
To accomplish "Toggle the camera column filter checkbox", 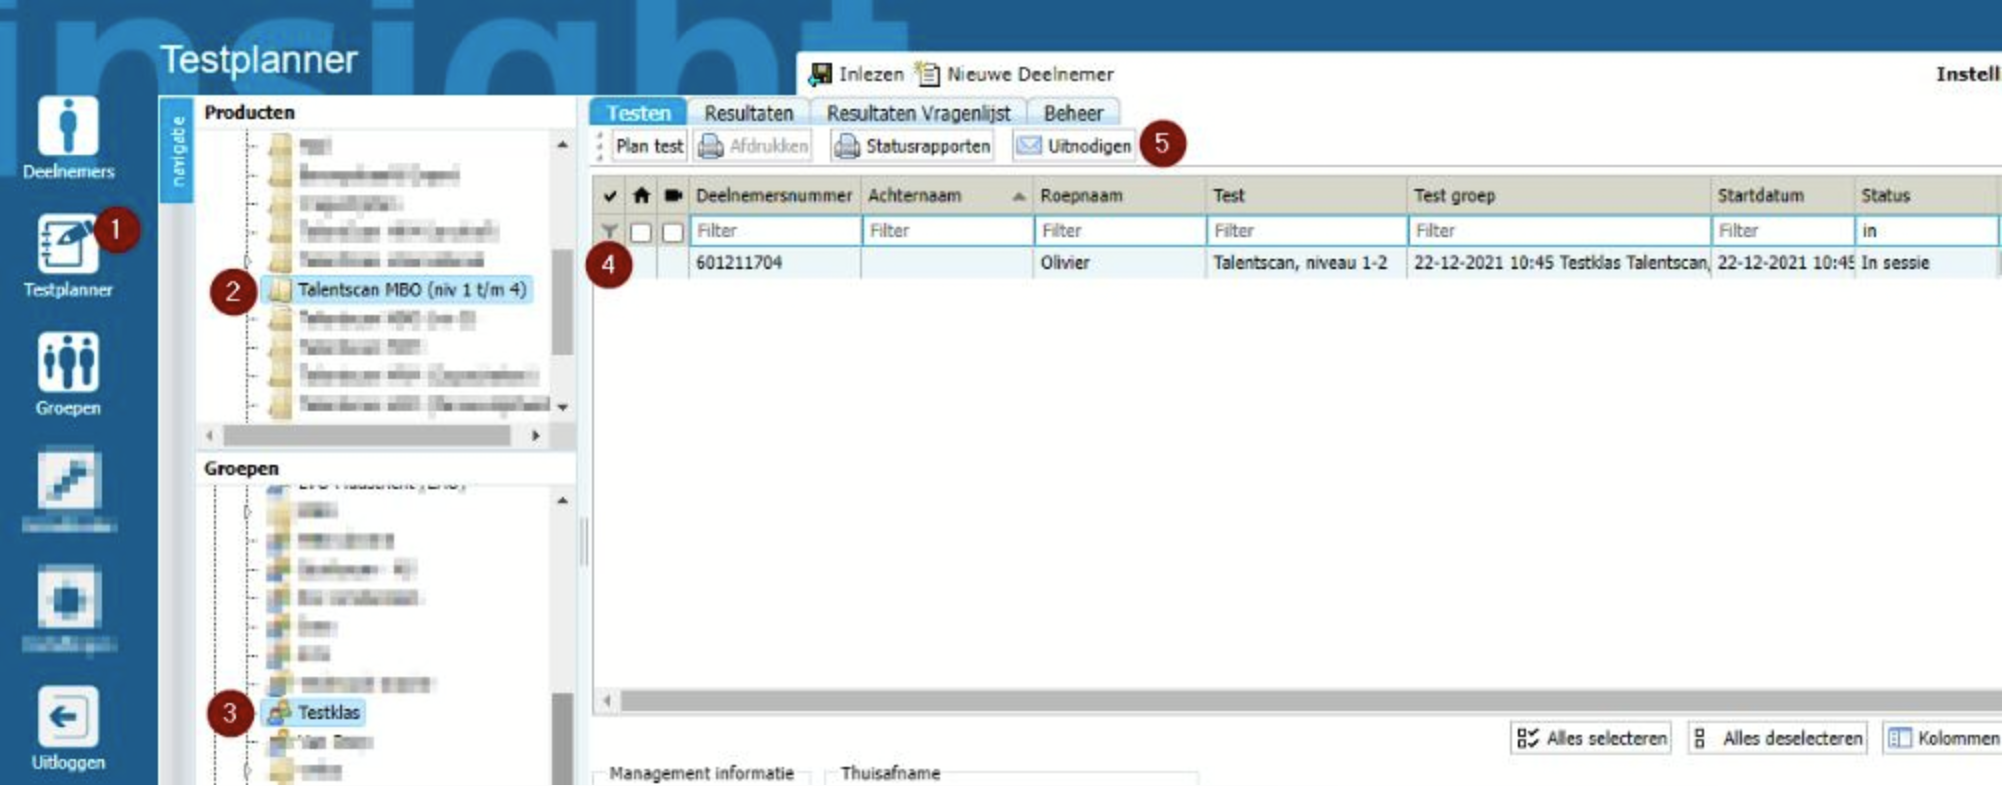I will 673,232.
